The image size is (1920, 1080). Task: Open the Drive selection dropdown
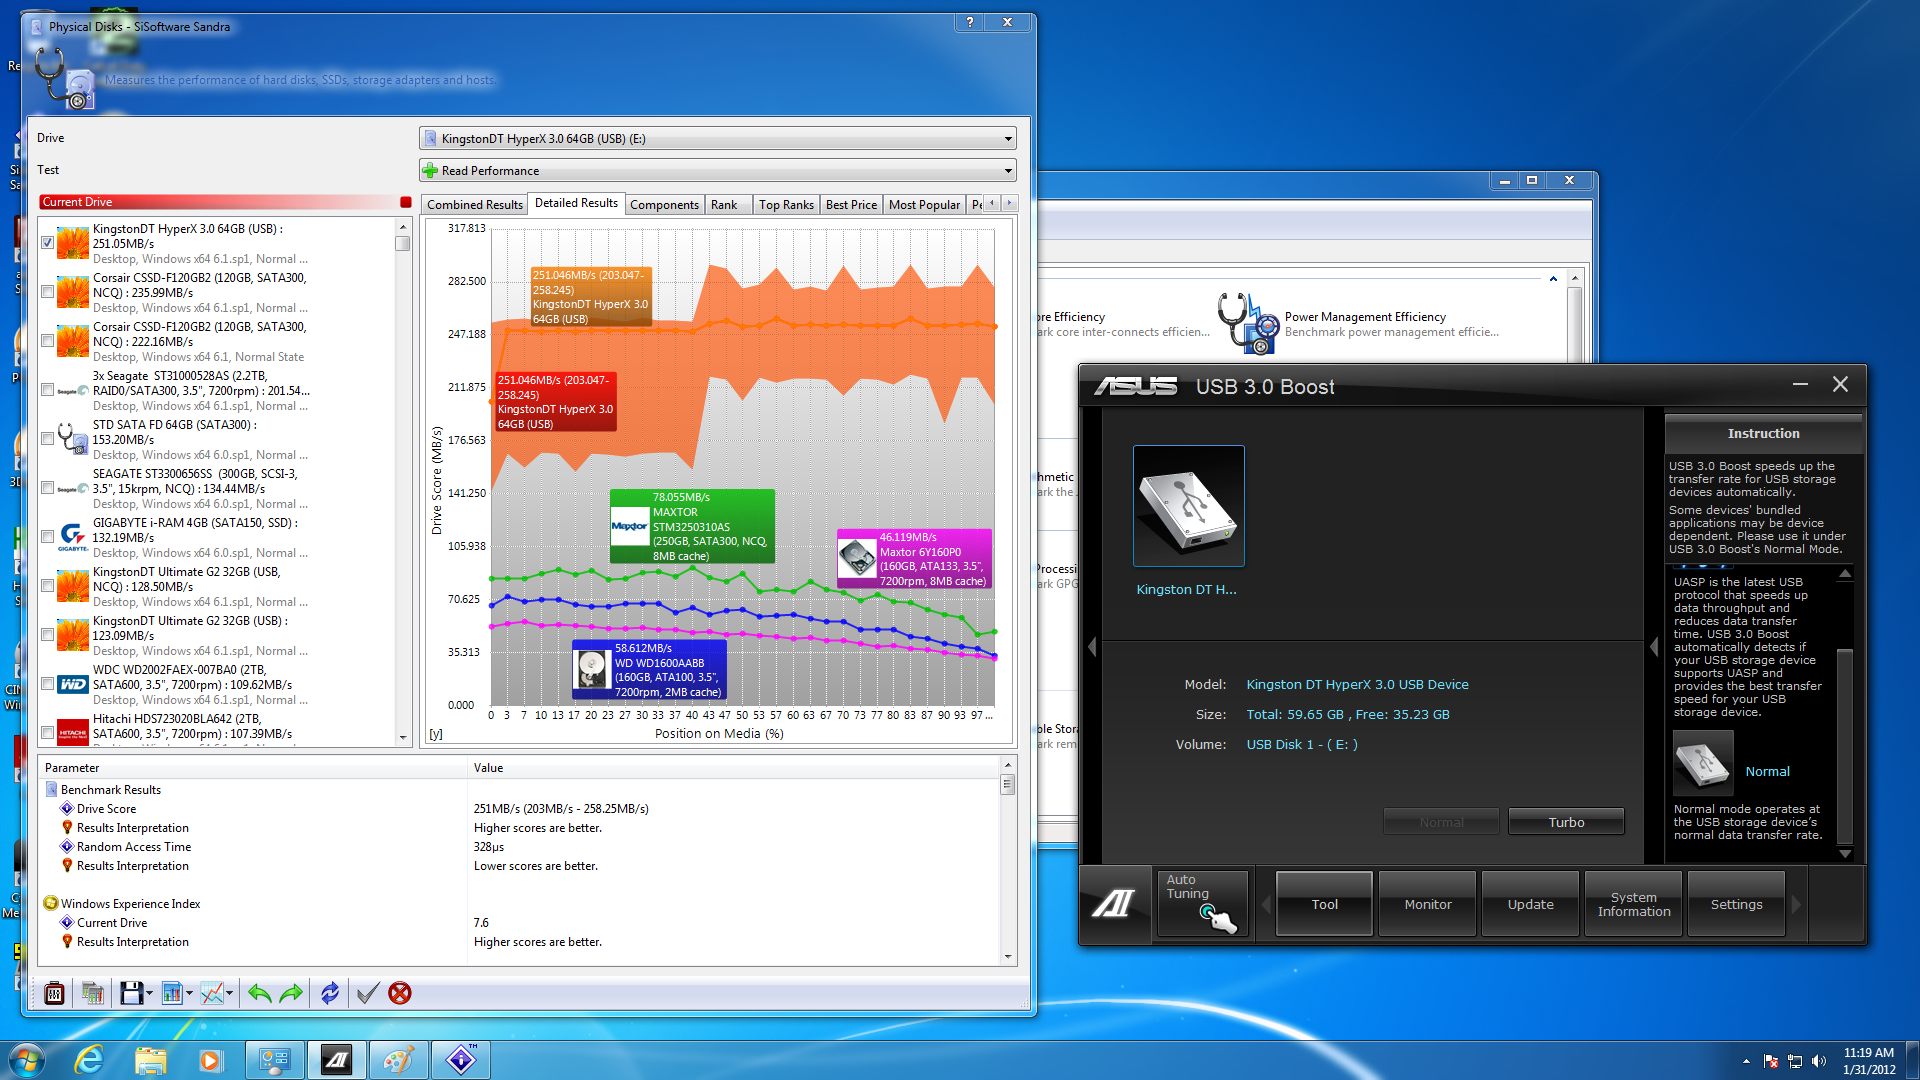tap(718, 139)
